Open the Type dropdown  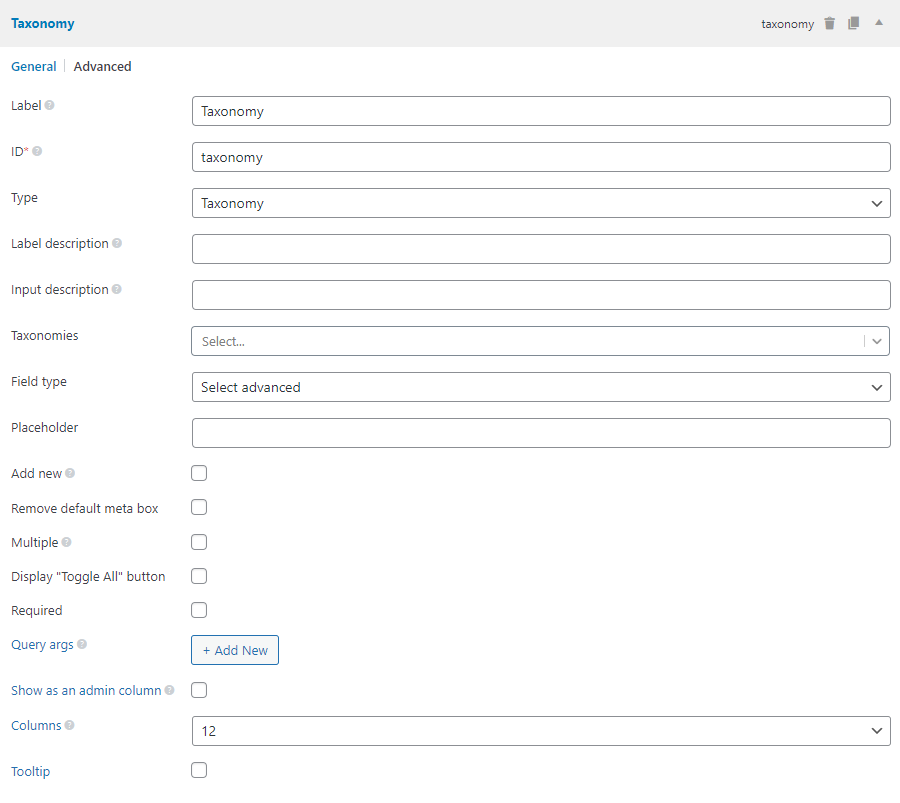tap(540, 203)
